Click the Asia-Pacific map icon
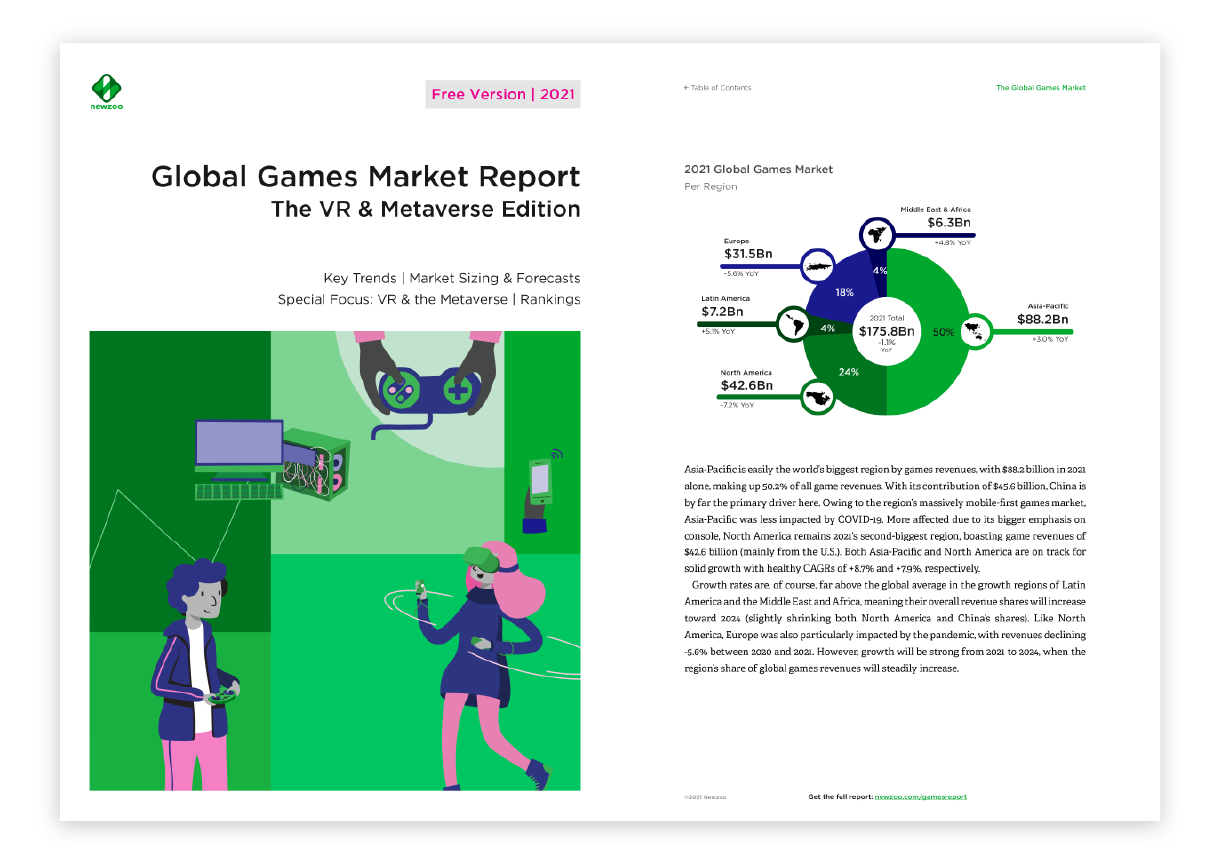Image resolution: width=1221 pixels, height=864 pixels. coord(972,330)
